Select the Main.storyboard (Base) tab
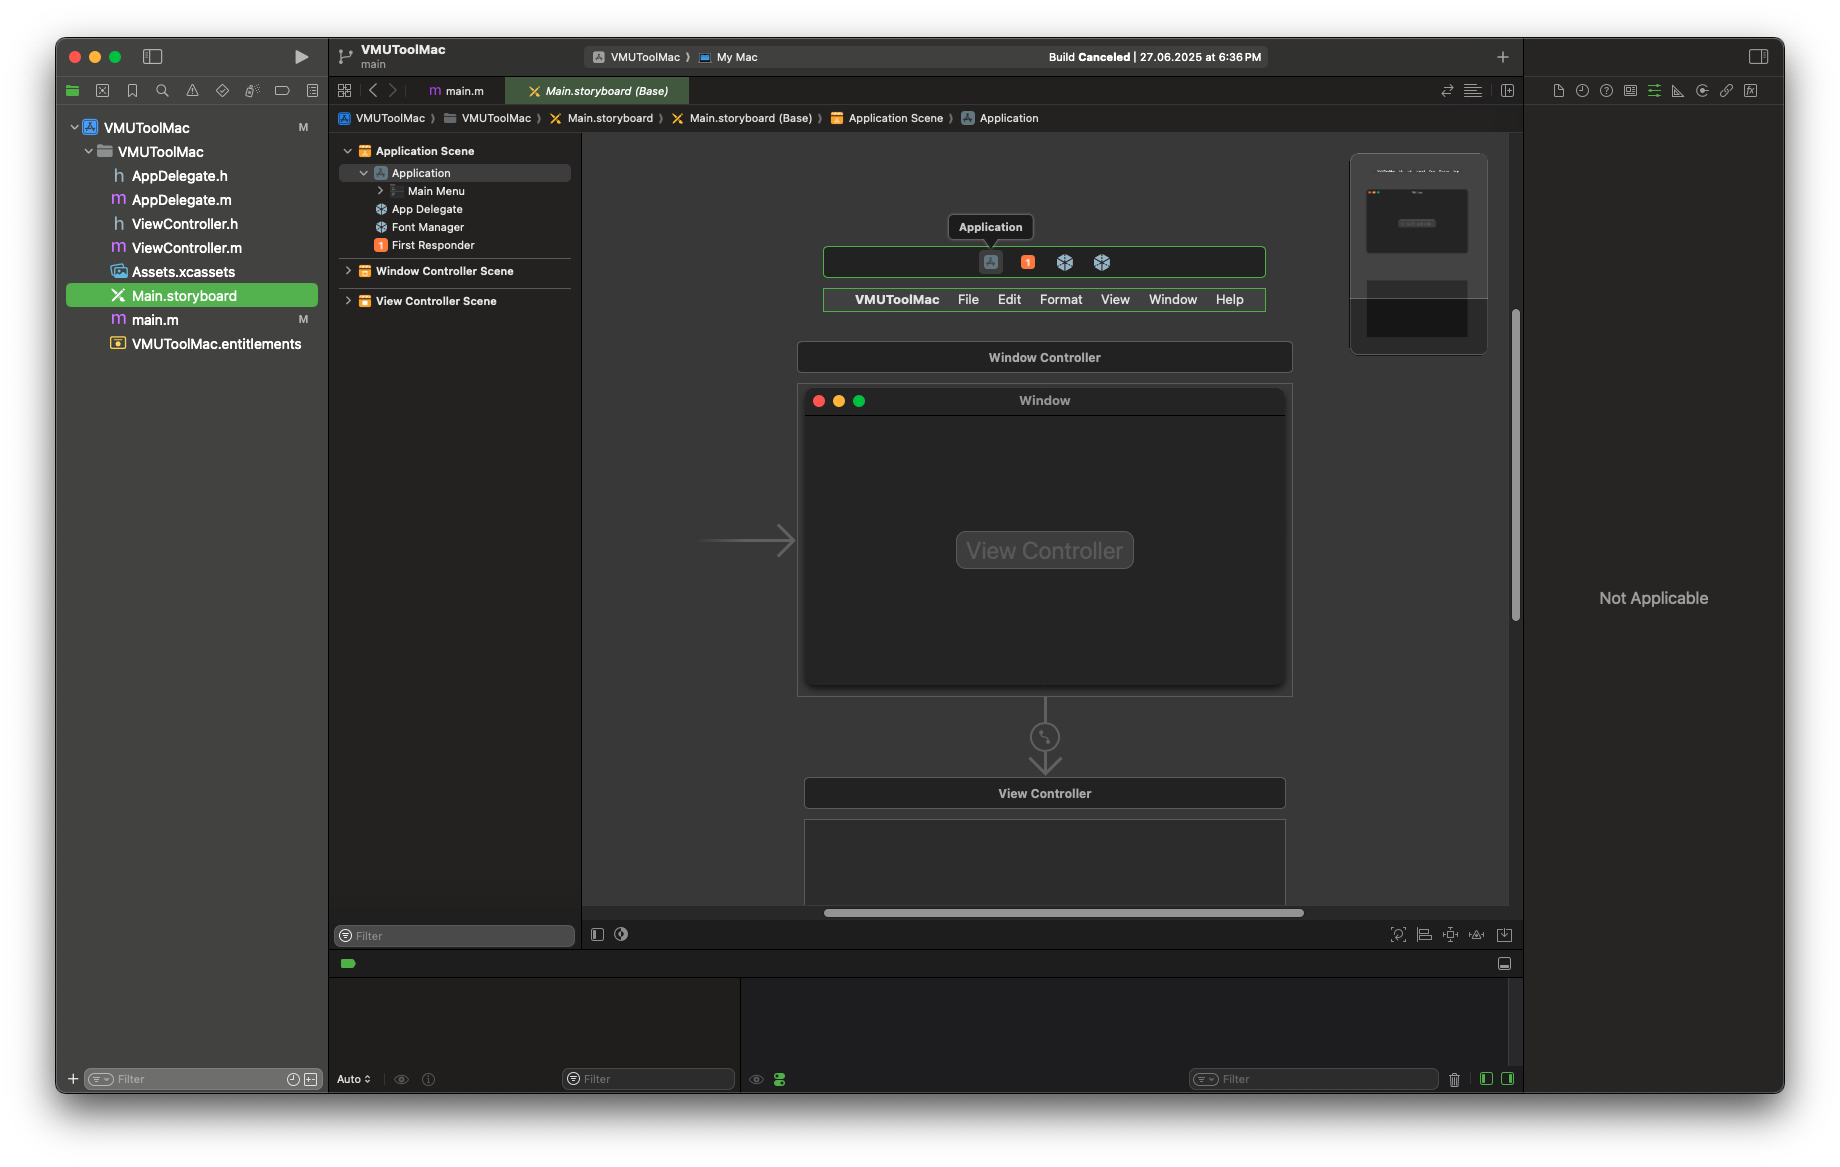The width and height of the screenshot is (1840, 1167). [598, 91]
